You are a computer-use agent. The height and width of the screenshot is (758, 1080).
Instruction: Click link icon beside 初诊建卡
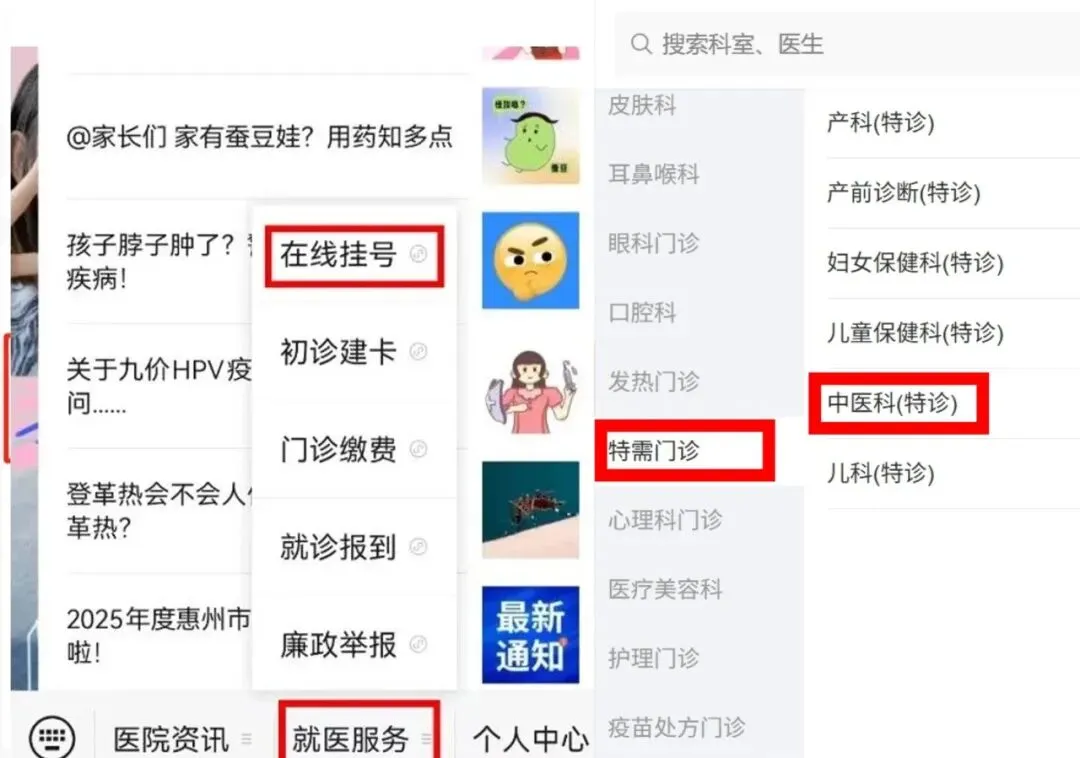click(418, 352)
